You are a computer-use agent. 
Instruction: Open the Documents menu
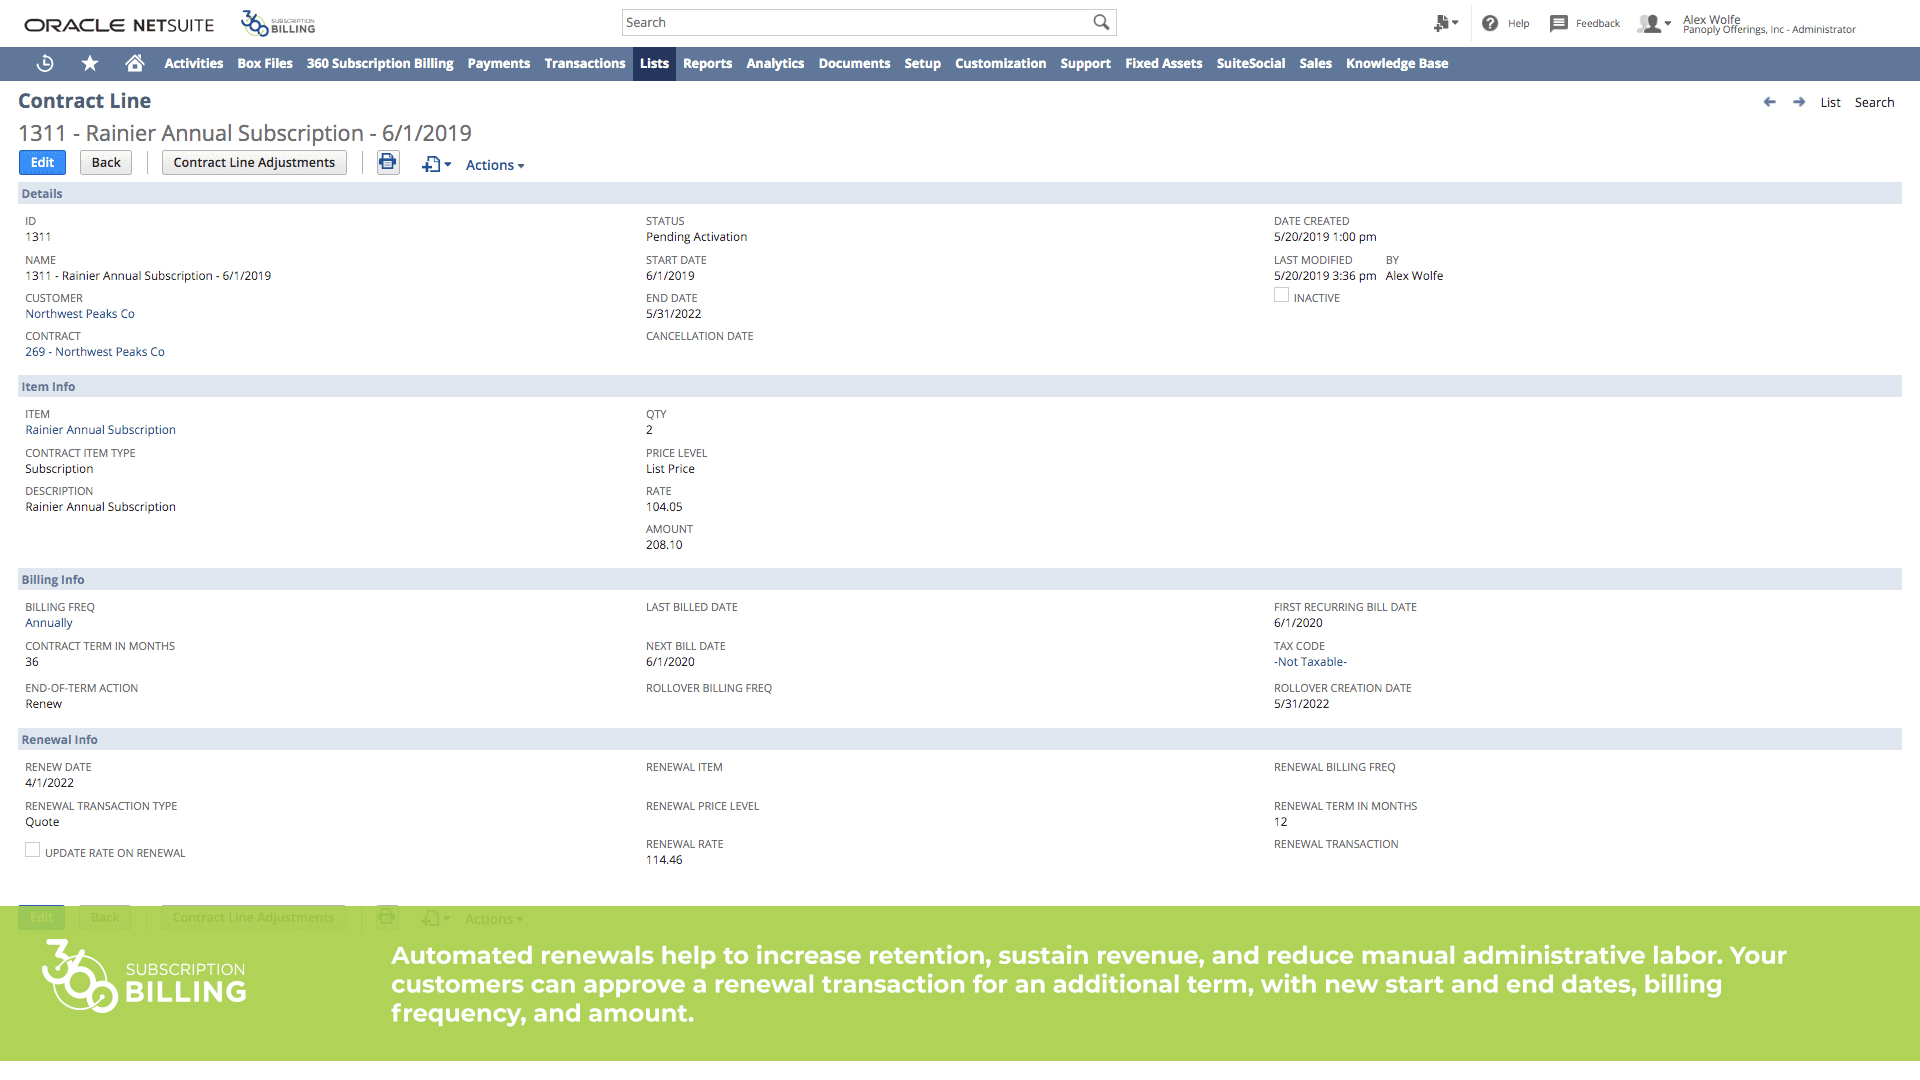click(x=854, y=63)
